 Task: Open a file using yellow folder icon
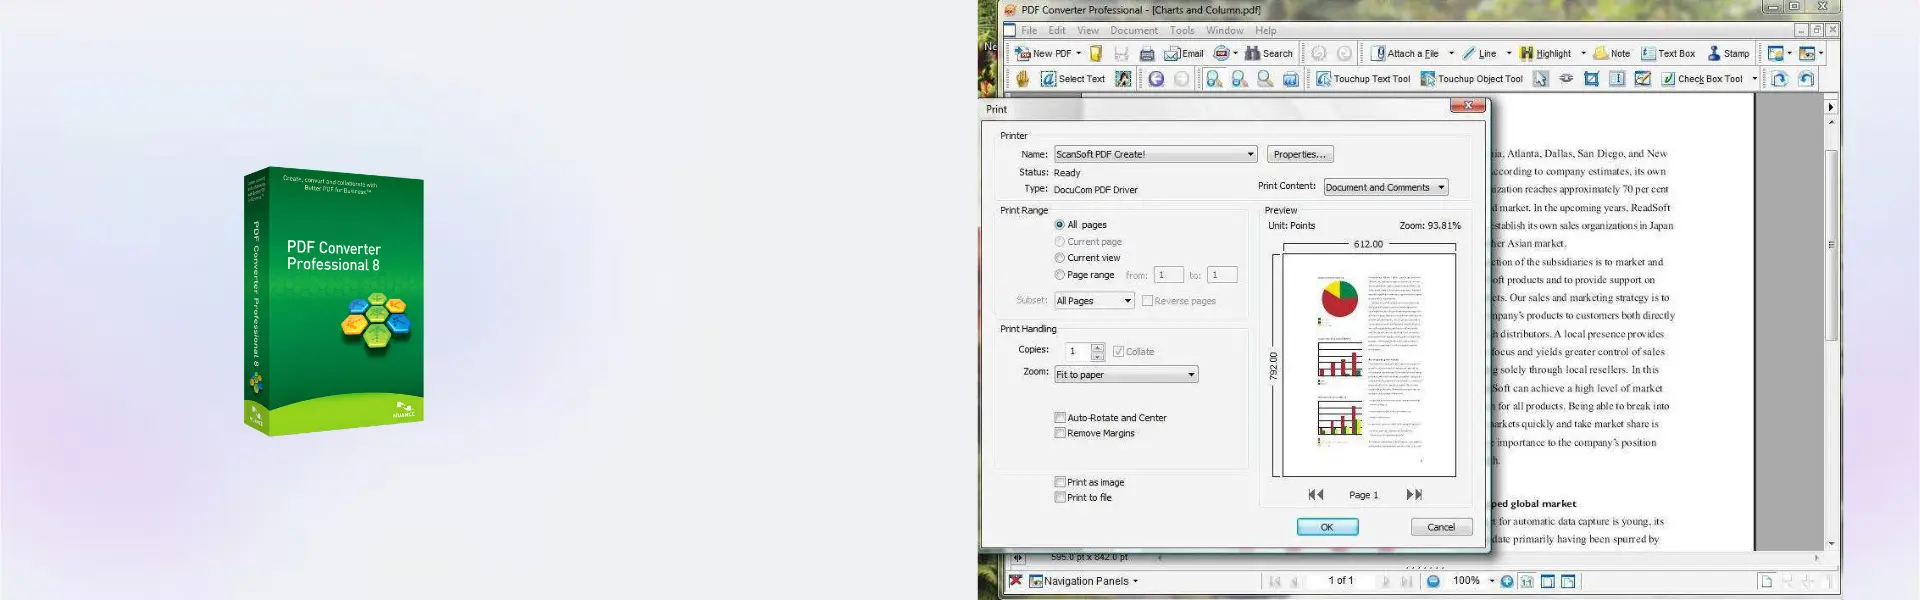[x=1096, y=54]
